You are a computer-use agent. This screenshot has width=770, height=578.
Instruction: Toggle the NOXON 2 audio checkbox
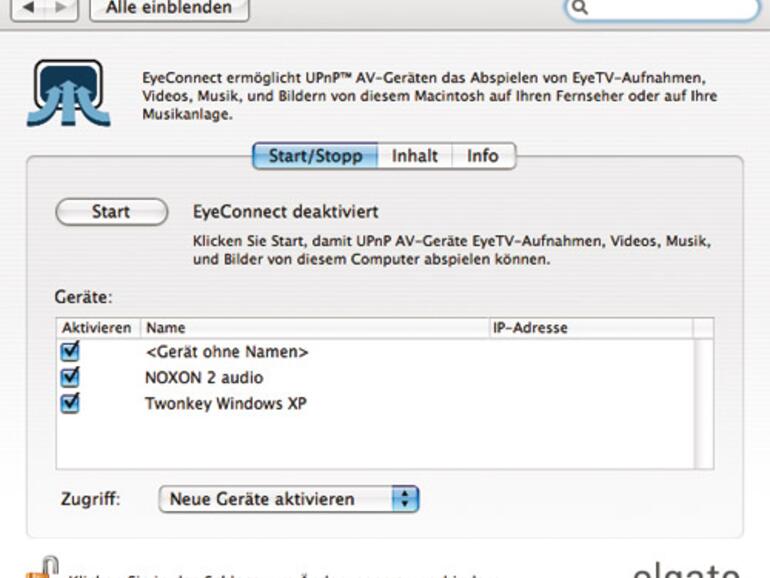point(70,378)
